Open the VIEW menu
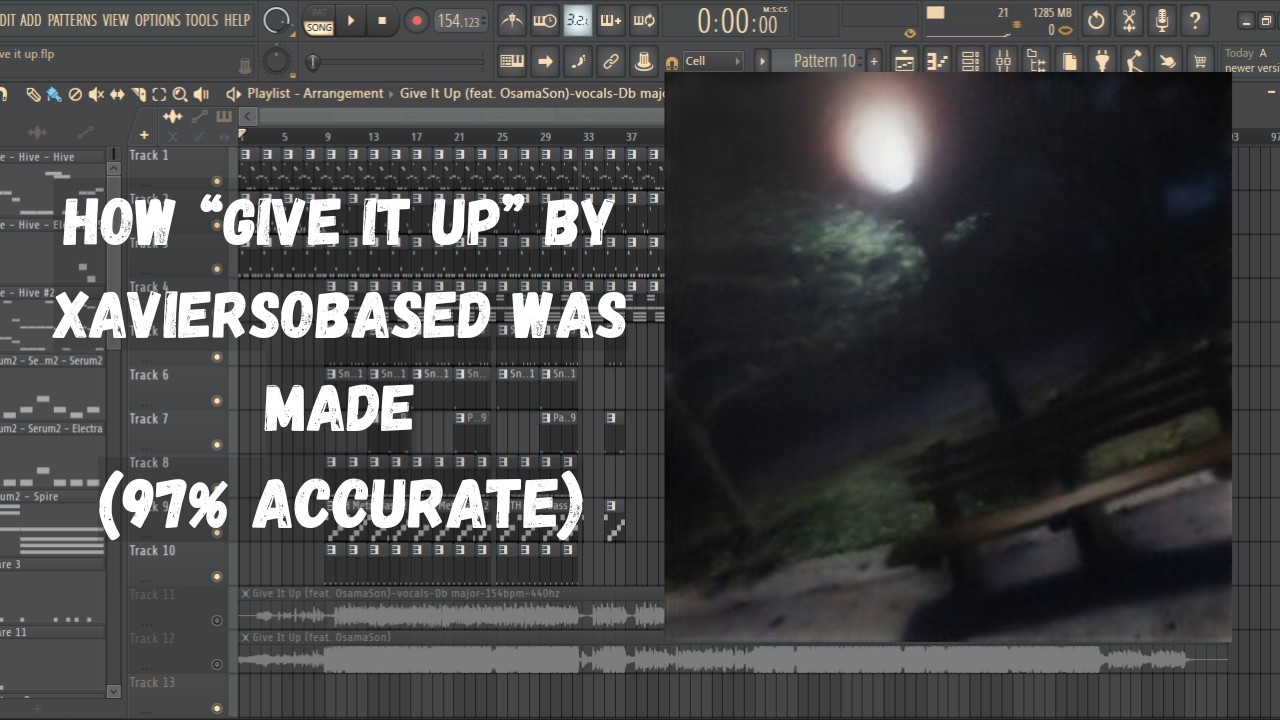The image size is (1280, 720). (115, 20)
